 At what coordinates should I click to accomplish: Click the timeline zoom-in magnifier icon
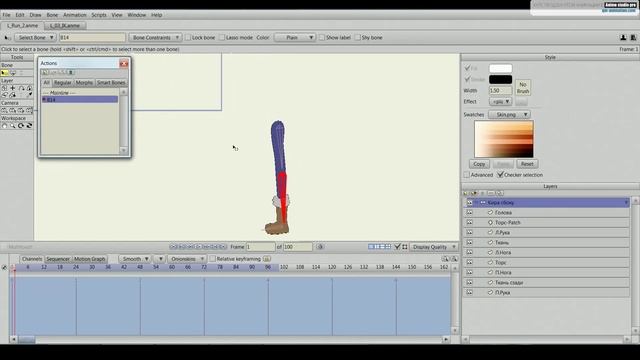tap(445, 259)
